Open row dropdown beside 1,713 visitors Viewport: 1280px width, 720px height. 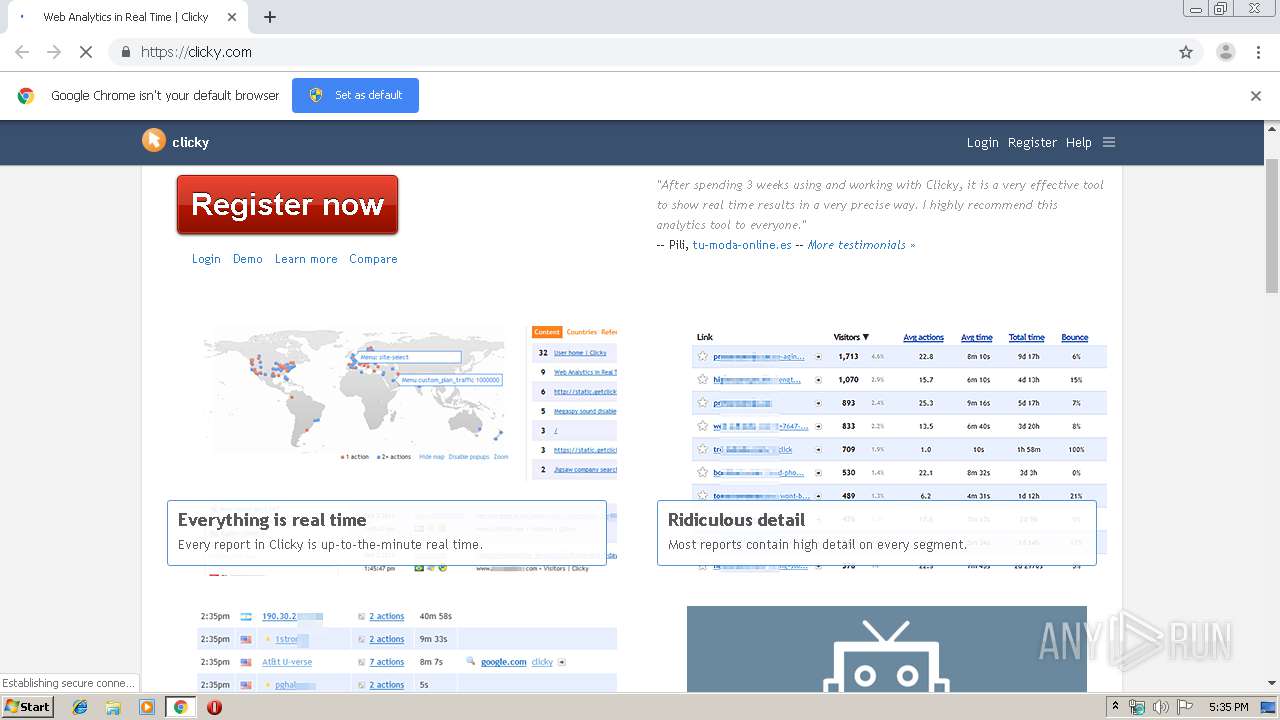[818, 356]
